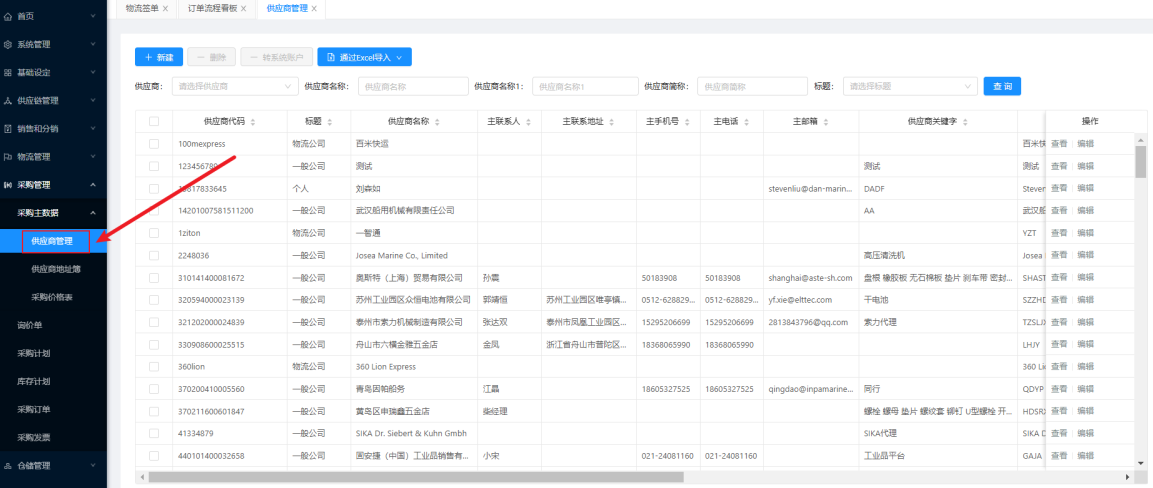Screen dimensions: 1153x488
Task: Sort by 供应商代码 column arrows
Action: point(253,122)
